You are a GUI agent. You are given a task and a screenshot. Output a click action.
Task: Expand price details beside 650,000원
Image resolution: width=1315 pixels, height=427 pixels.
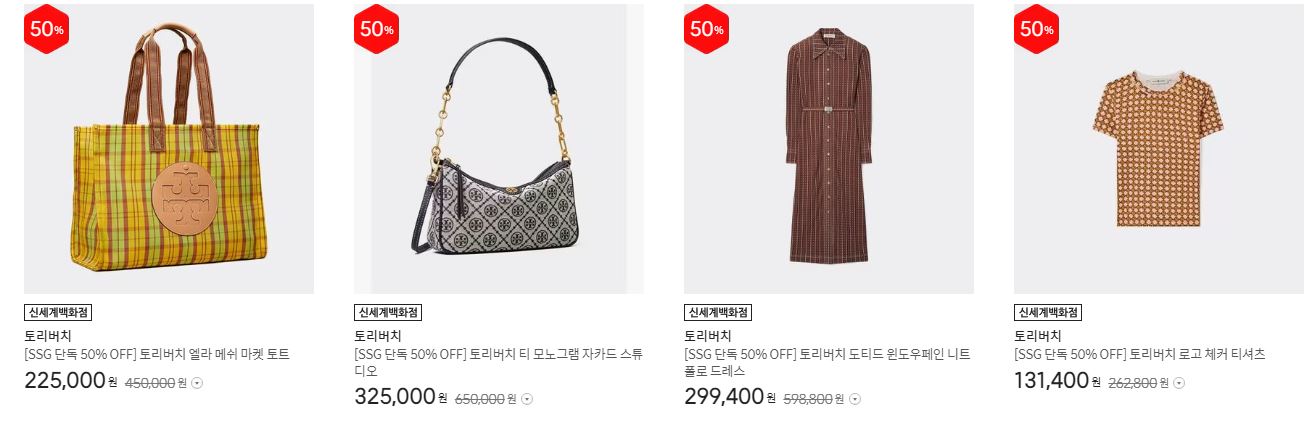tap(527, 399)
